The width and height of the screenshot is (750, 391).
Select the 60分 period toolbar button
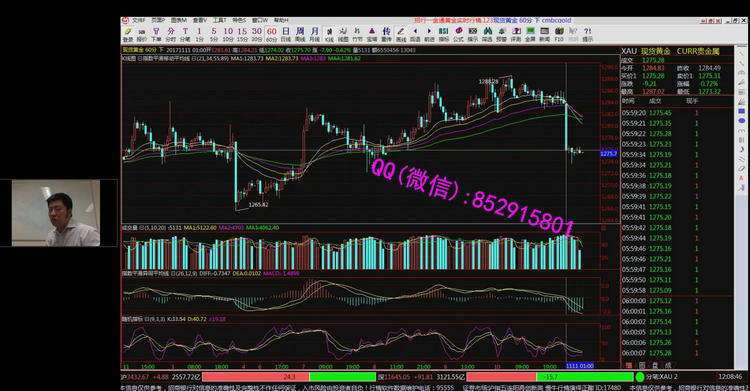point(271,34)
